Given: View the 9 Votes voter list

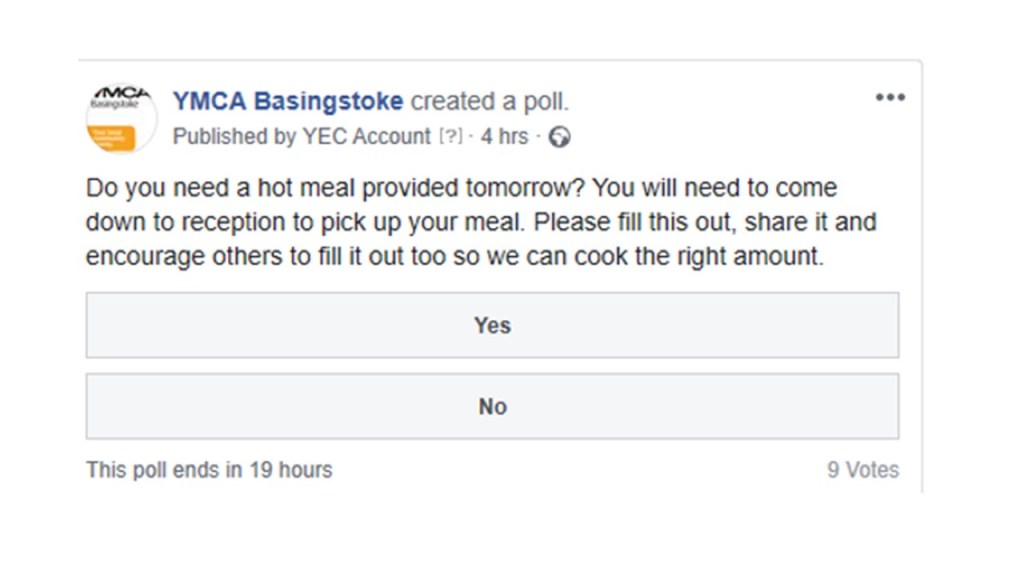Looking at the screenshot, I should (x=862, y=470).
